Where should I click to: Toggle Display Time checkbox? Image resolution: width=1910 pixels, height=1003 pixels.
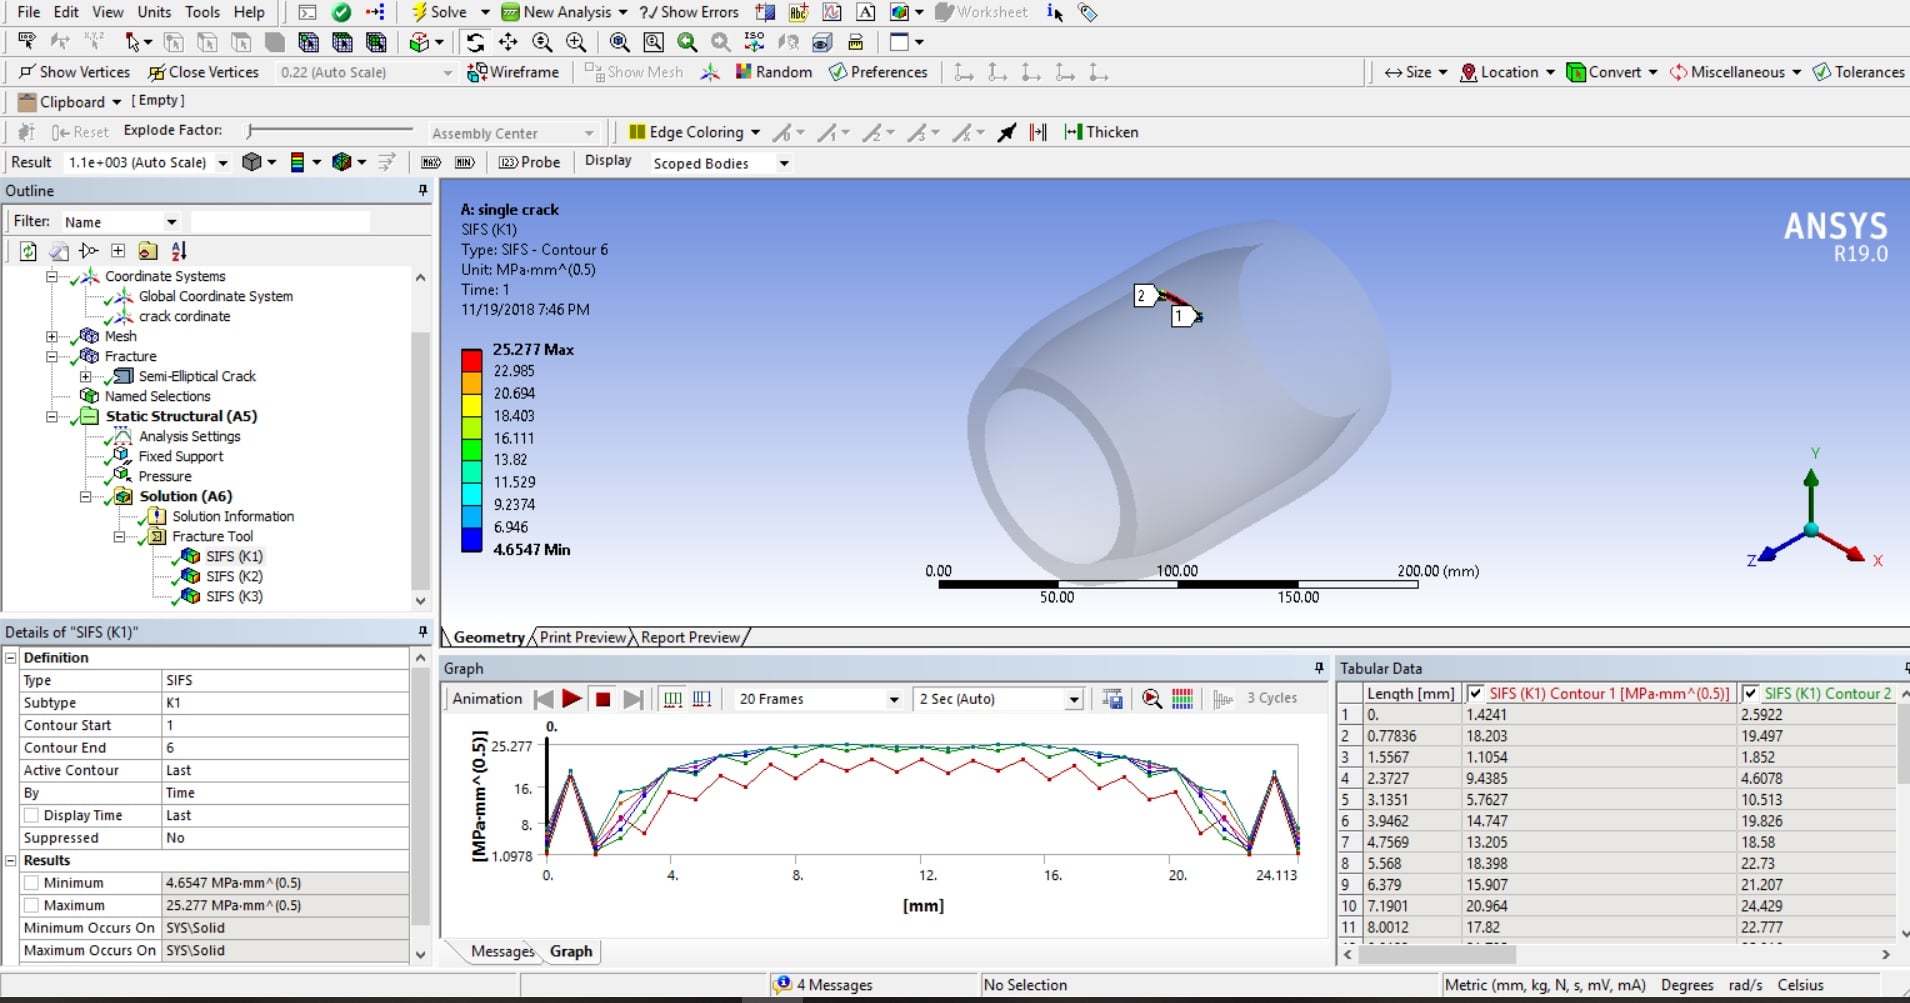pos(31,815)
